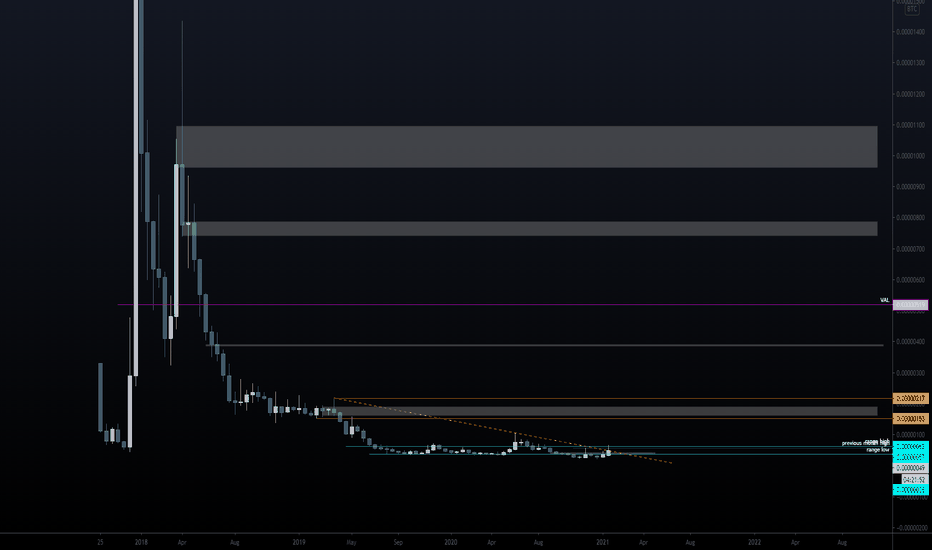Click the 0.00001200 price axis label
Screen dimensions: 932x550
[910, 94]
